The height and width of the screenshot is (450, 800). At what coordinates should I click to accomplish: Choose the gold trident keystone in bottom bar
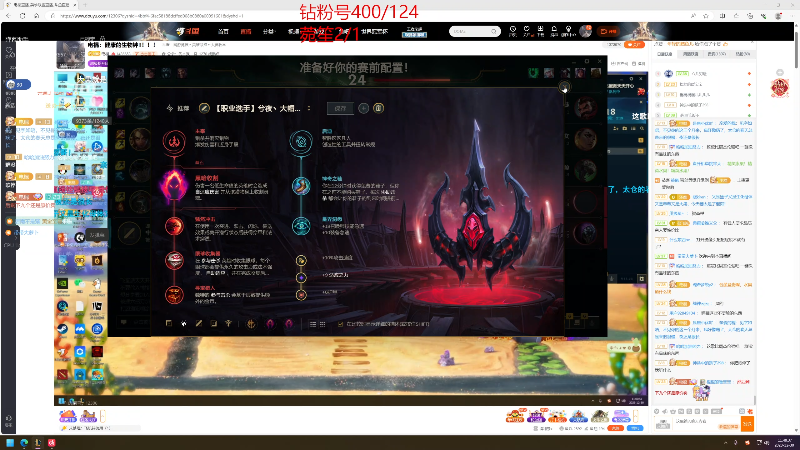251,323
